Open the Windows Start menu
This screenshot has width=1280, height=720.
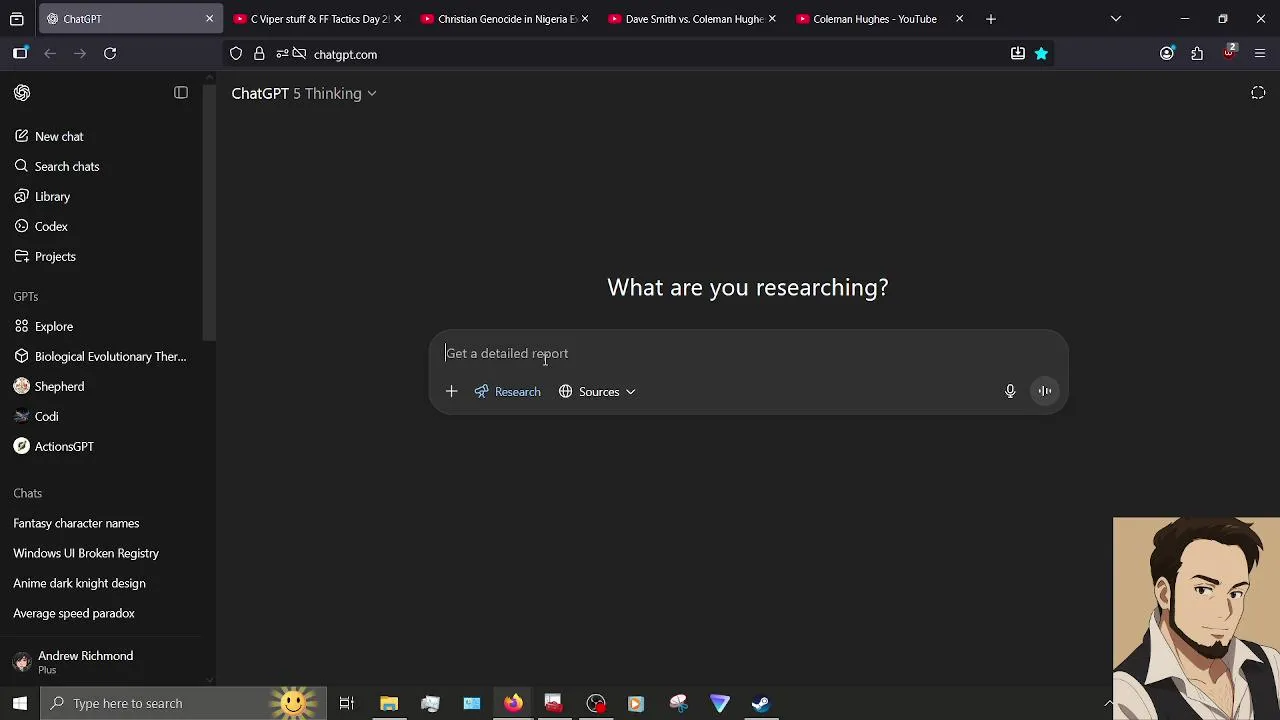pos(20,703)
